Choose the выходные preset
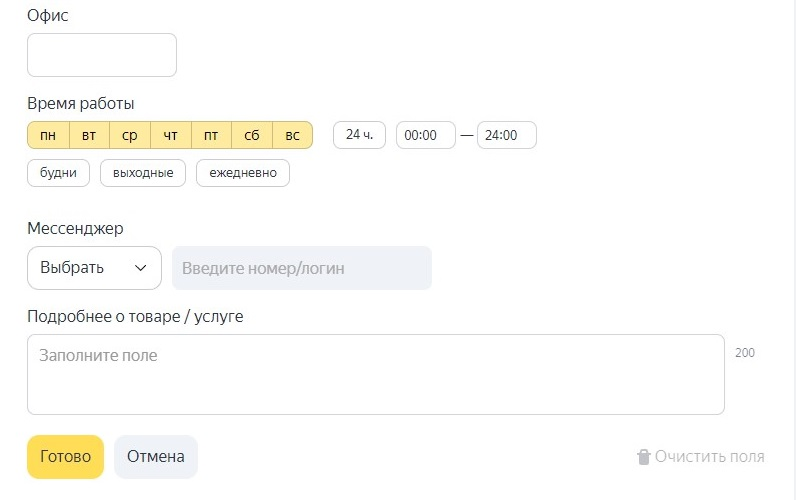 (x=143, y=173)
